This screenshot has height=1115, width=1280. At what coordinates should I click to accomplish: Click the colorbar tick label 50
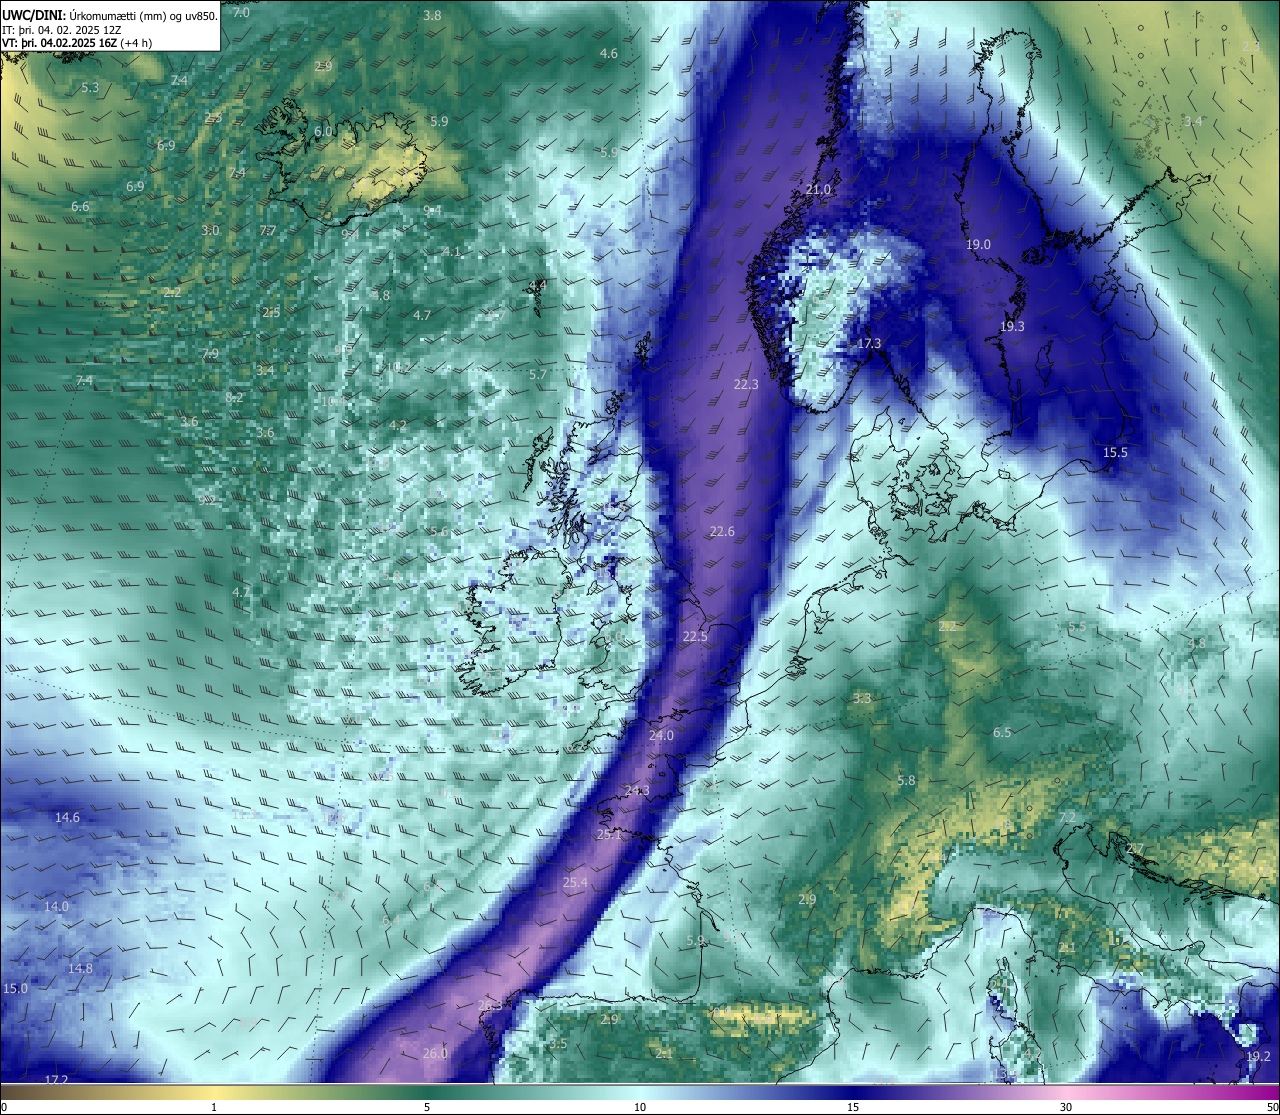1271,1107
